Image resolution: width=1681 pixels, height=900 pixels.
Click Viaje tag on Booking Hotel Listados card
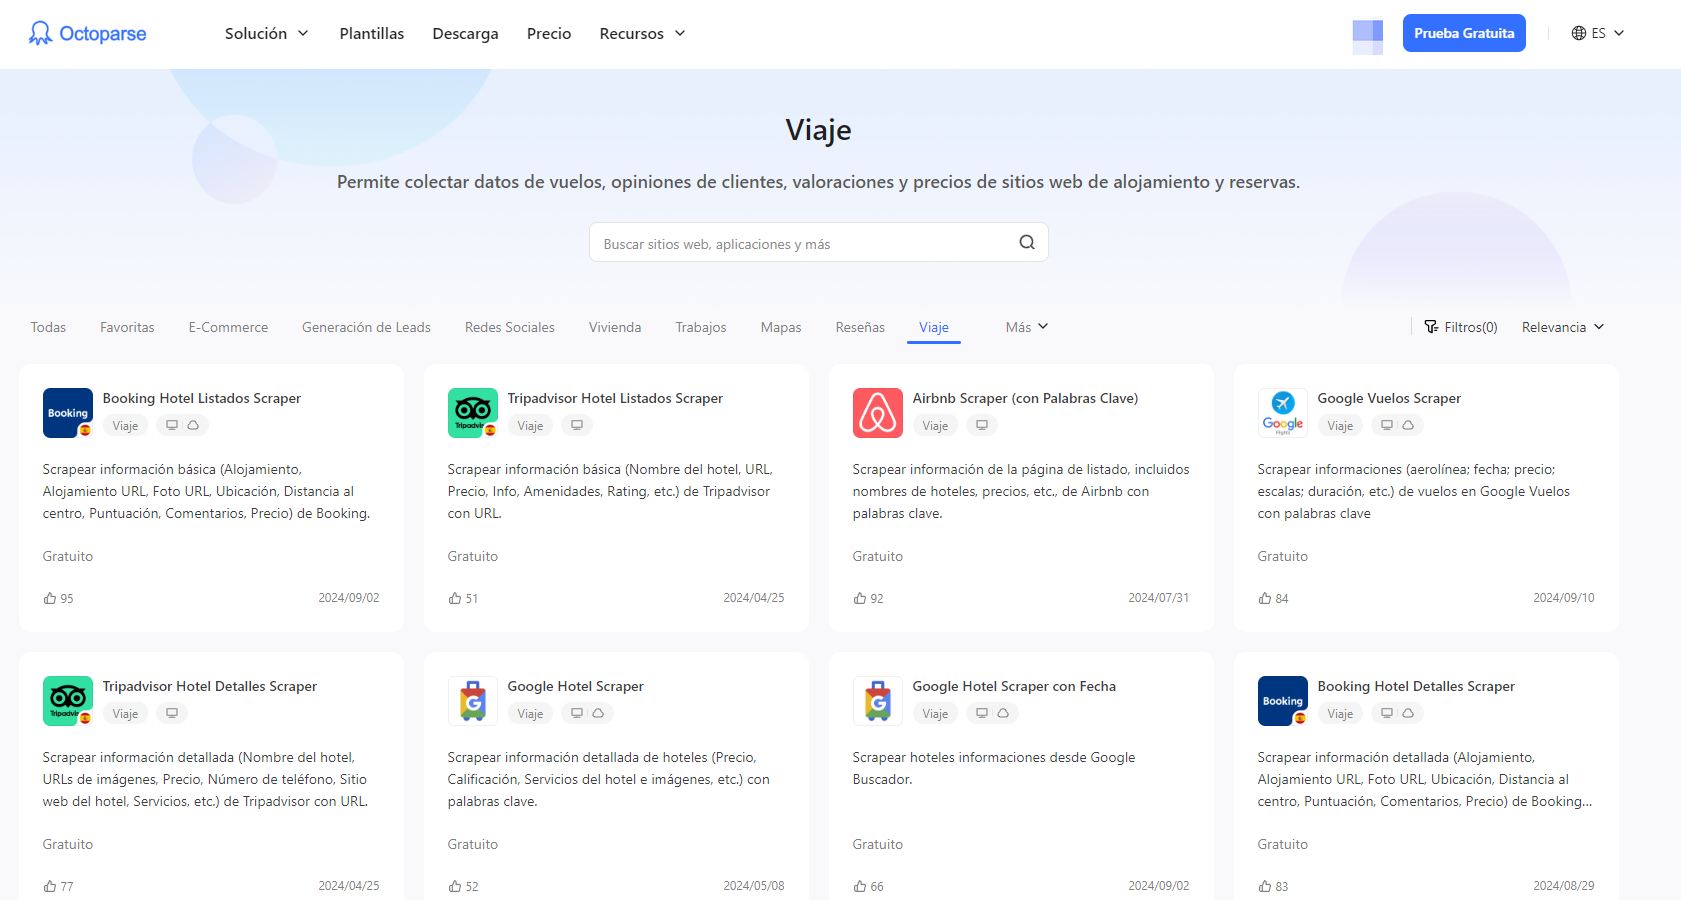(x=125, y=425)
